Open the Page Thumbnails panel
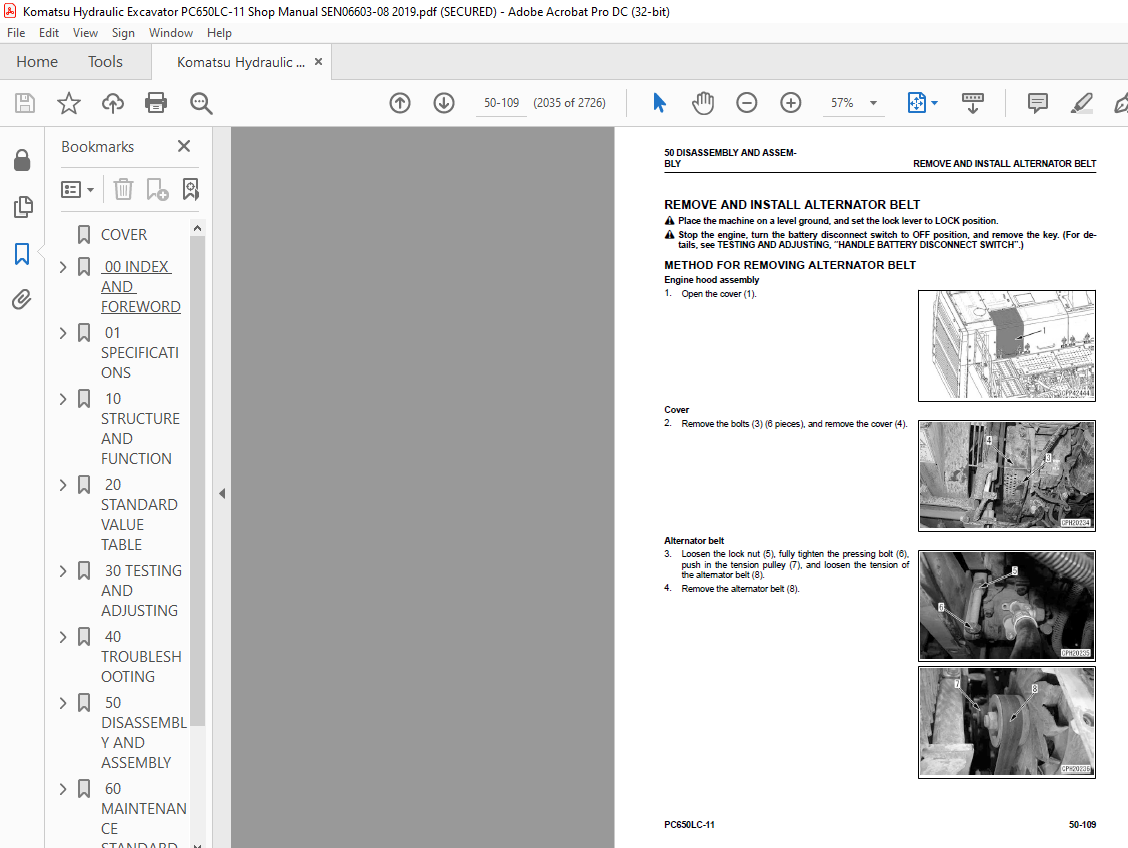Viewport: 1128px width, 848px height. (22, 206)
